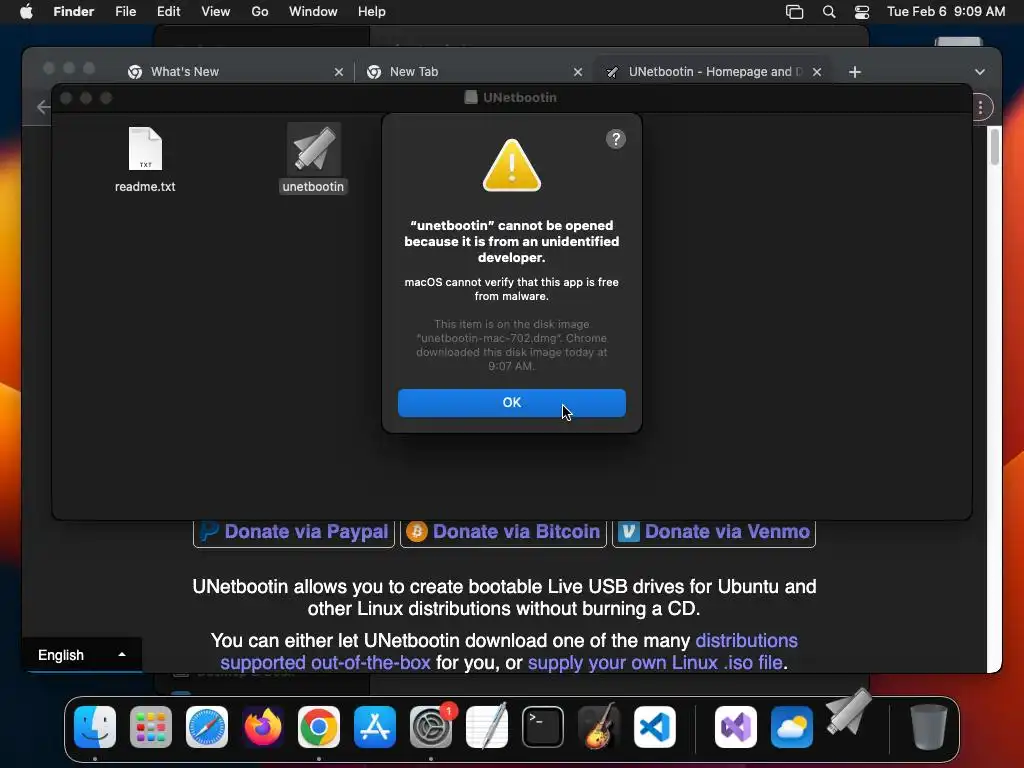Select the unetbootin app icon

point(313,150)
